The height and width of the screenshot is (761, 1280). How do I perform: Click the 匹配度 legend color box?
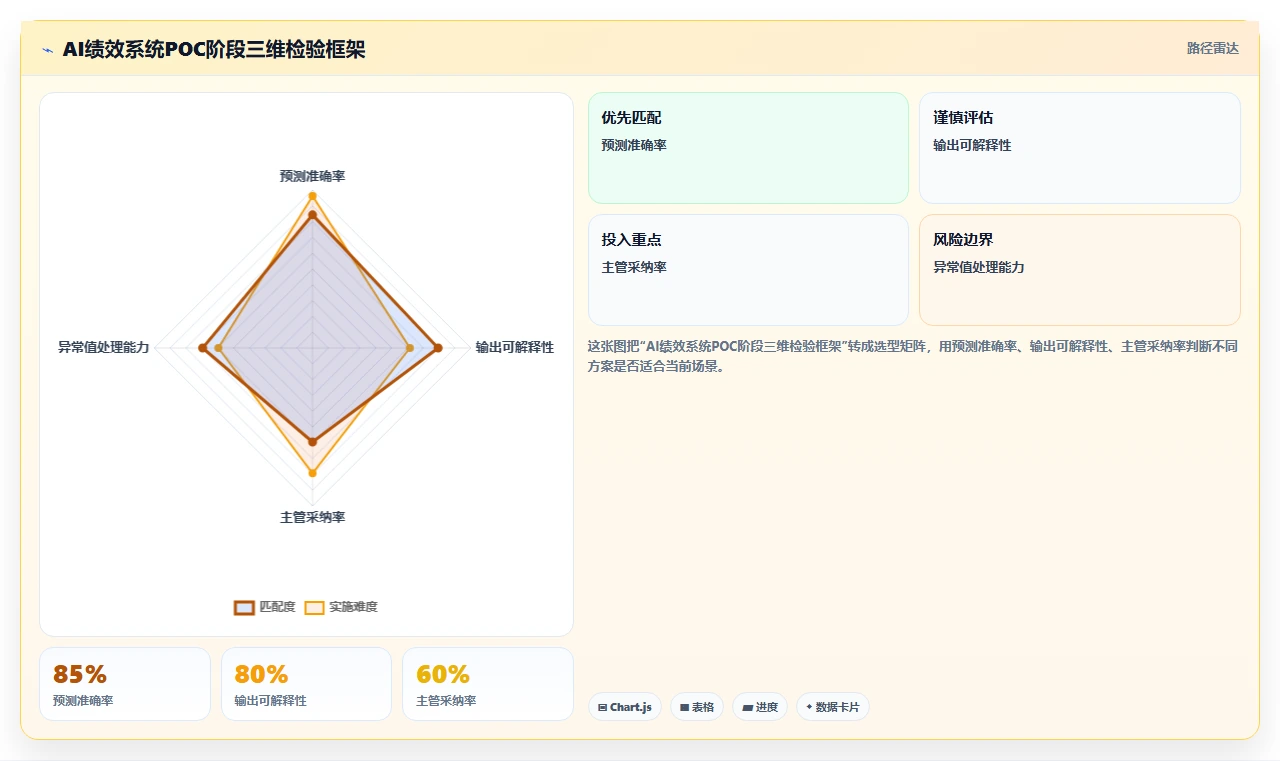(x=244, y=607)
